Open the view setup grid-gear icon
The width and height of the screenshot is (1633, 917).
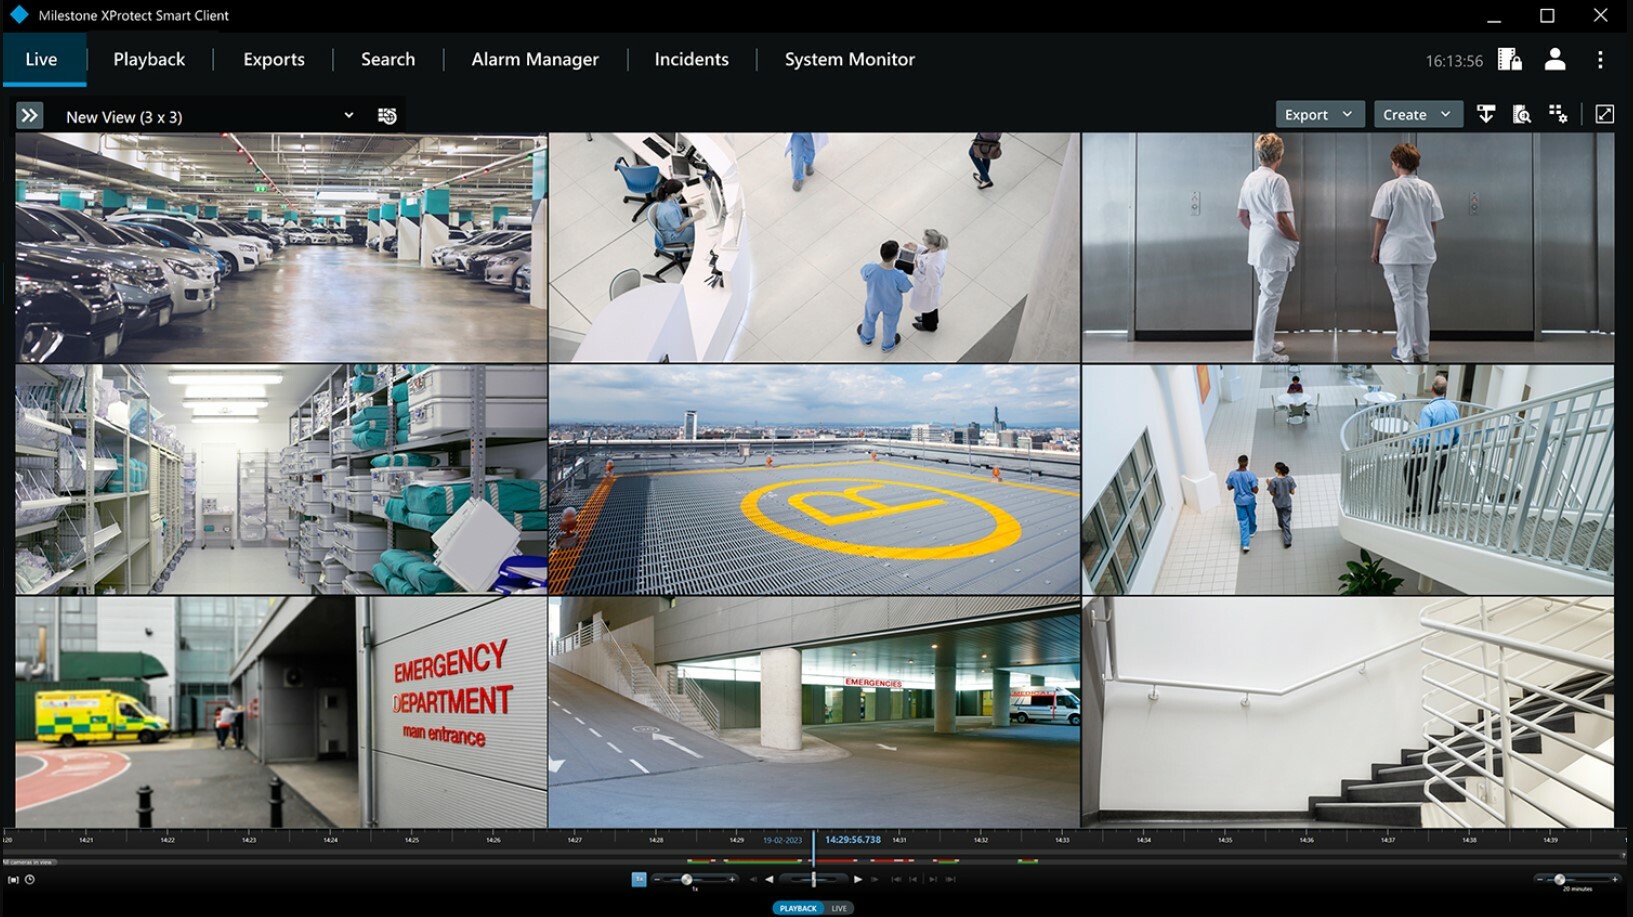coord(1558,114)
